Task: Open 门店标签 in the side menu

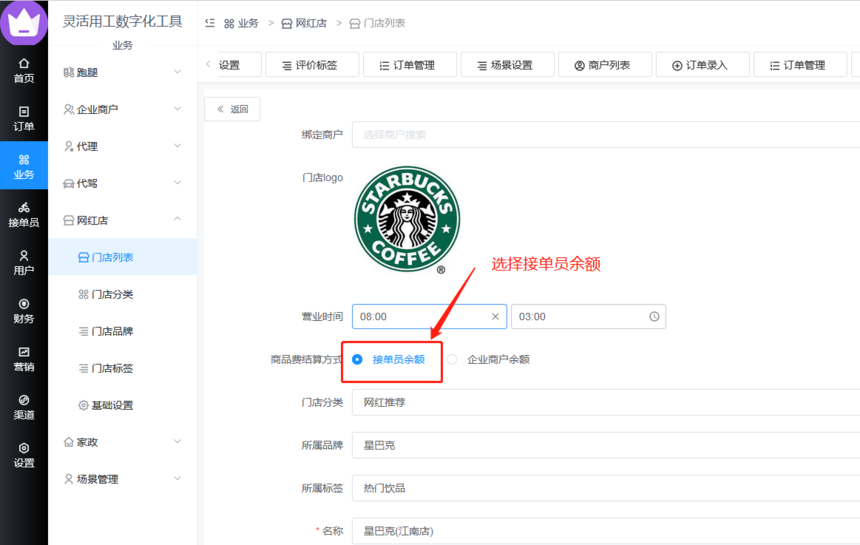Action: (122, 368)
